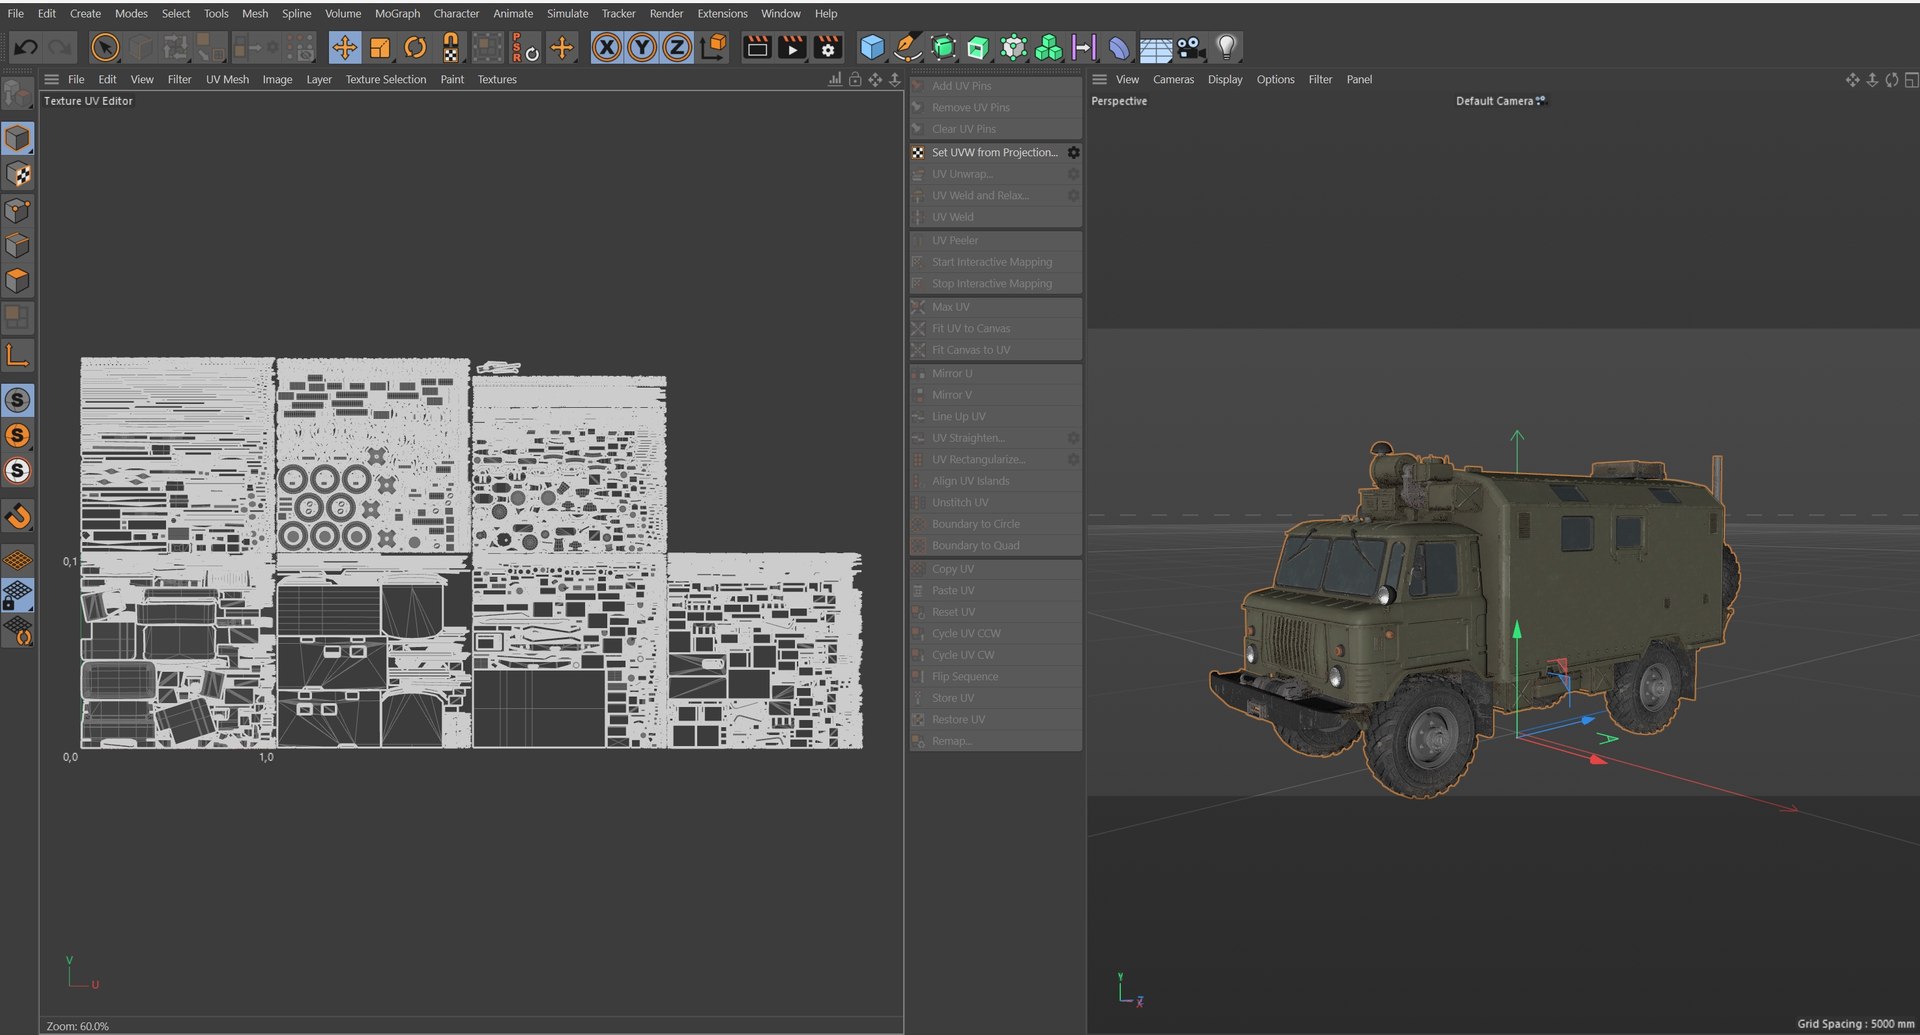The image size is (1920, 1035).
Task: Open the MoGraph menu
Action: tap(397, 13)
